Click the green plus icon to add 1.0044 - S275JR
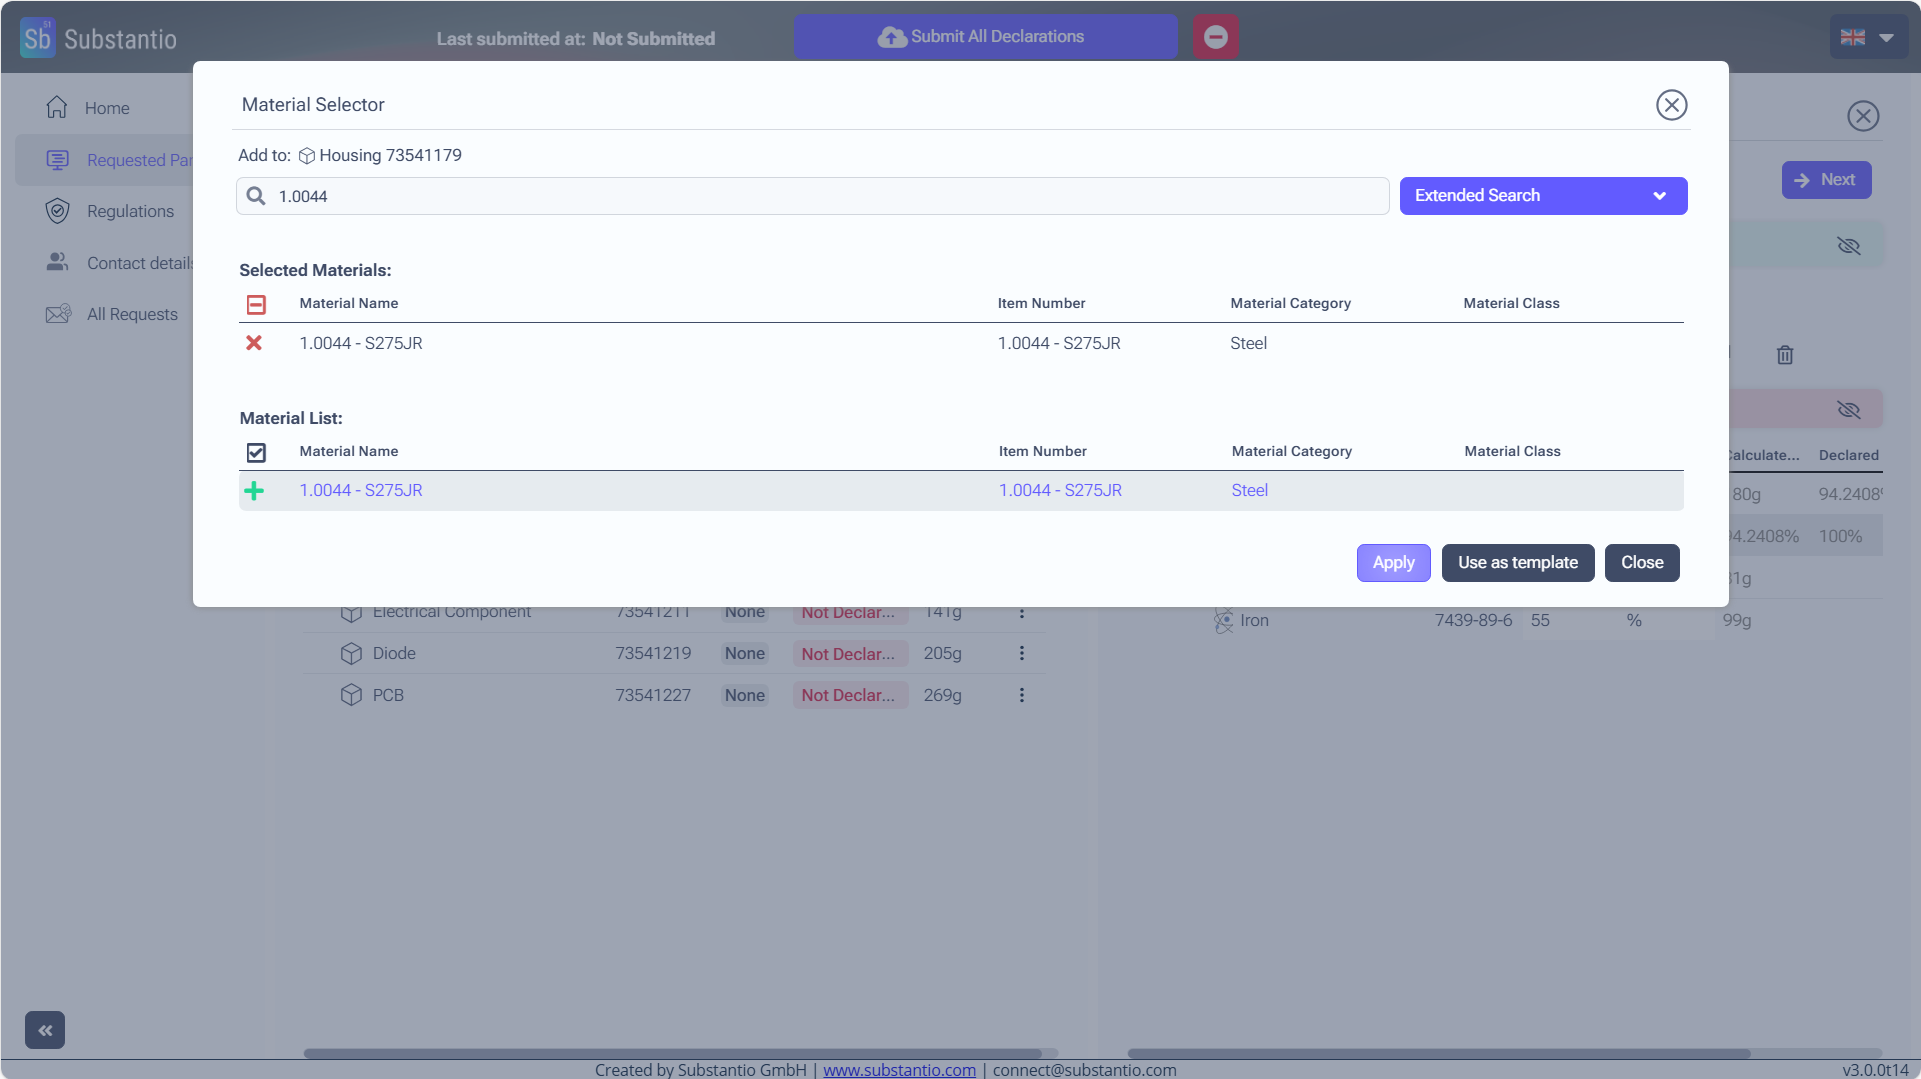This screenshot has height=1079, width=1921. pyautogui.click(x=254, y=491)
